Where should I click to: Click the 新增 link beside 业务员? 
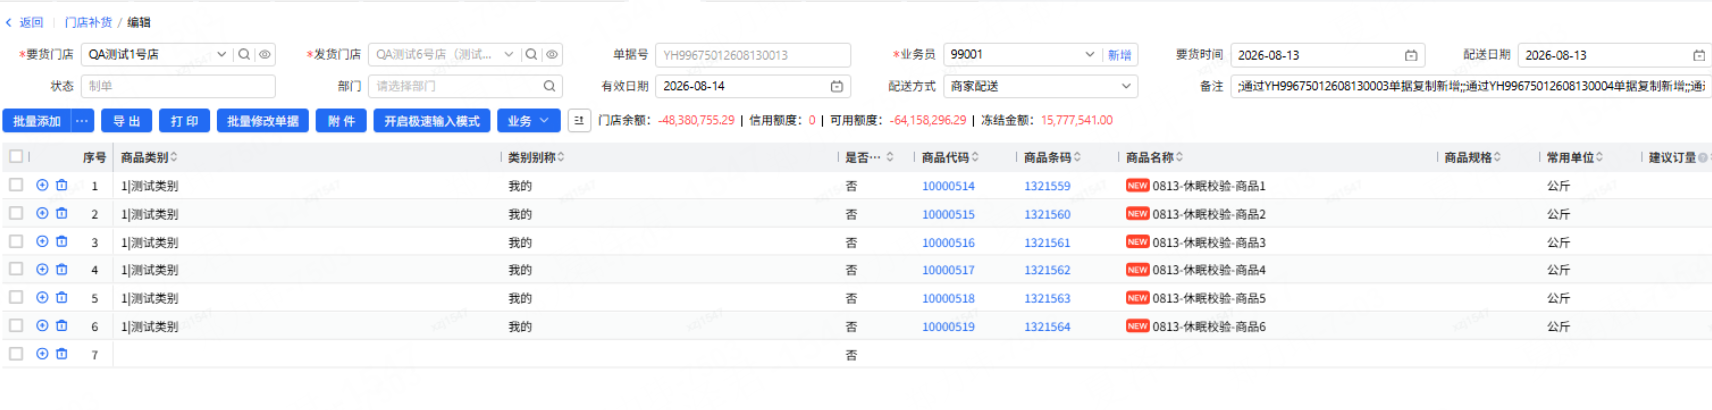[1119, 55]
